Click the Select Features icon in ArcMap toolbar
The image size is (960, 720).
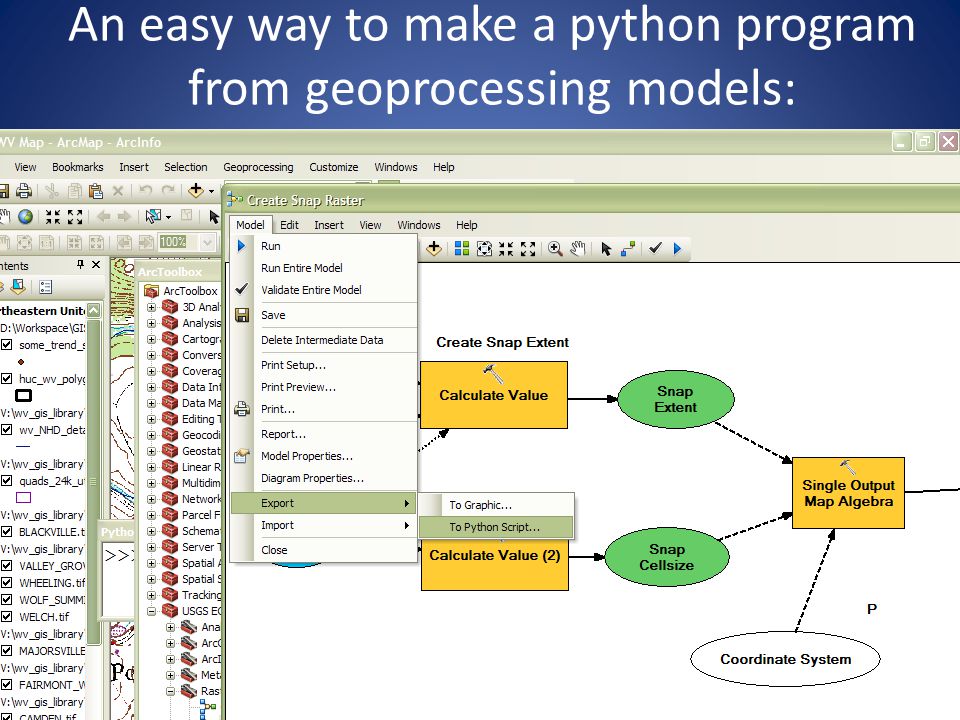tap(153, 216)
